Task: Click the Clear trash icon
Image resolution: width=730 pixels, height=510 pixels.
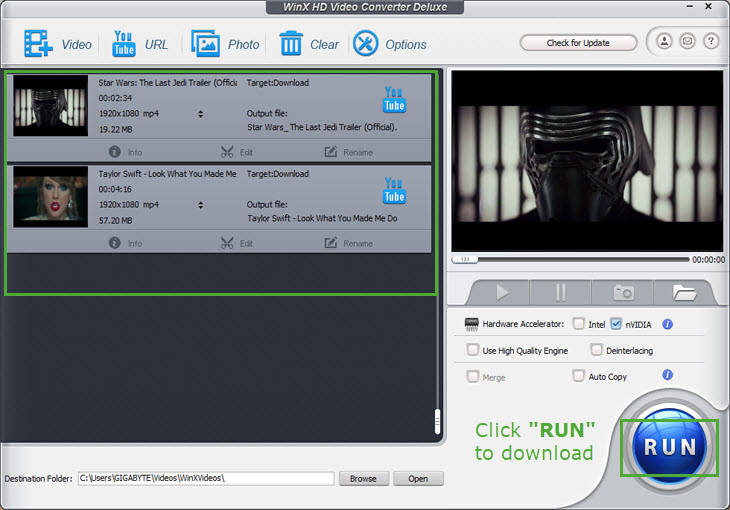Action: [x=291, y=43]
